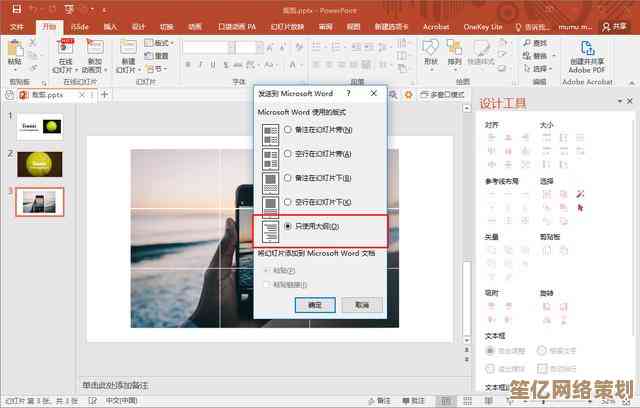
Task: Choose the notes below slides radio button
Action: (x=289, y=178)
